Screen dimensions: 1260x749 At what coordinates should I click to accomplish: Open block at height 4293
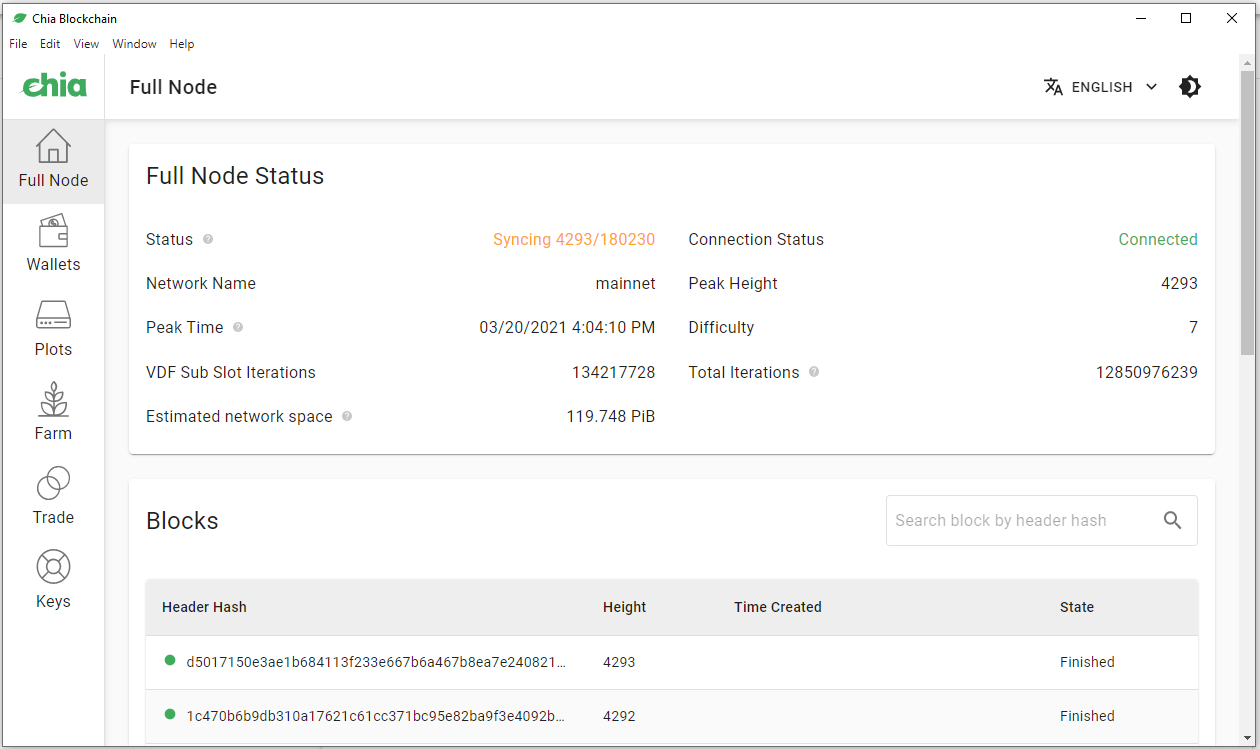[375, 662]
